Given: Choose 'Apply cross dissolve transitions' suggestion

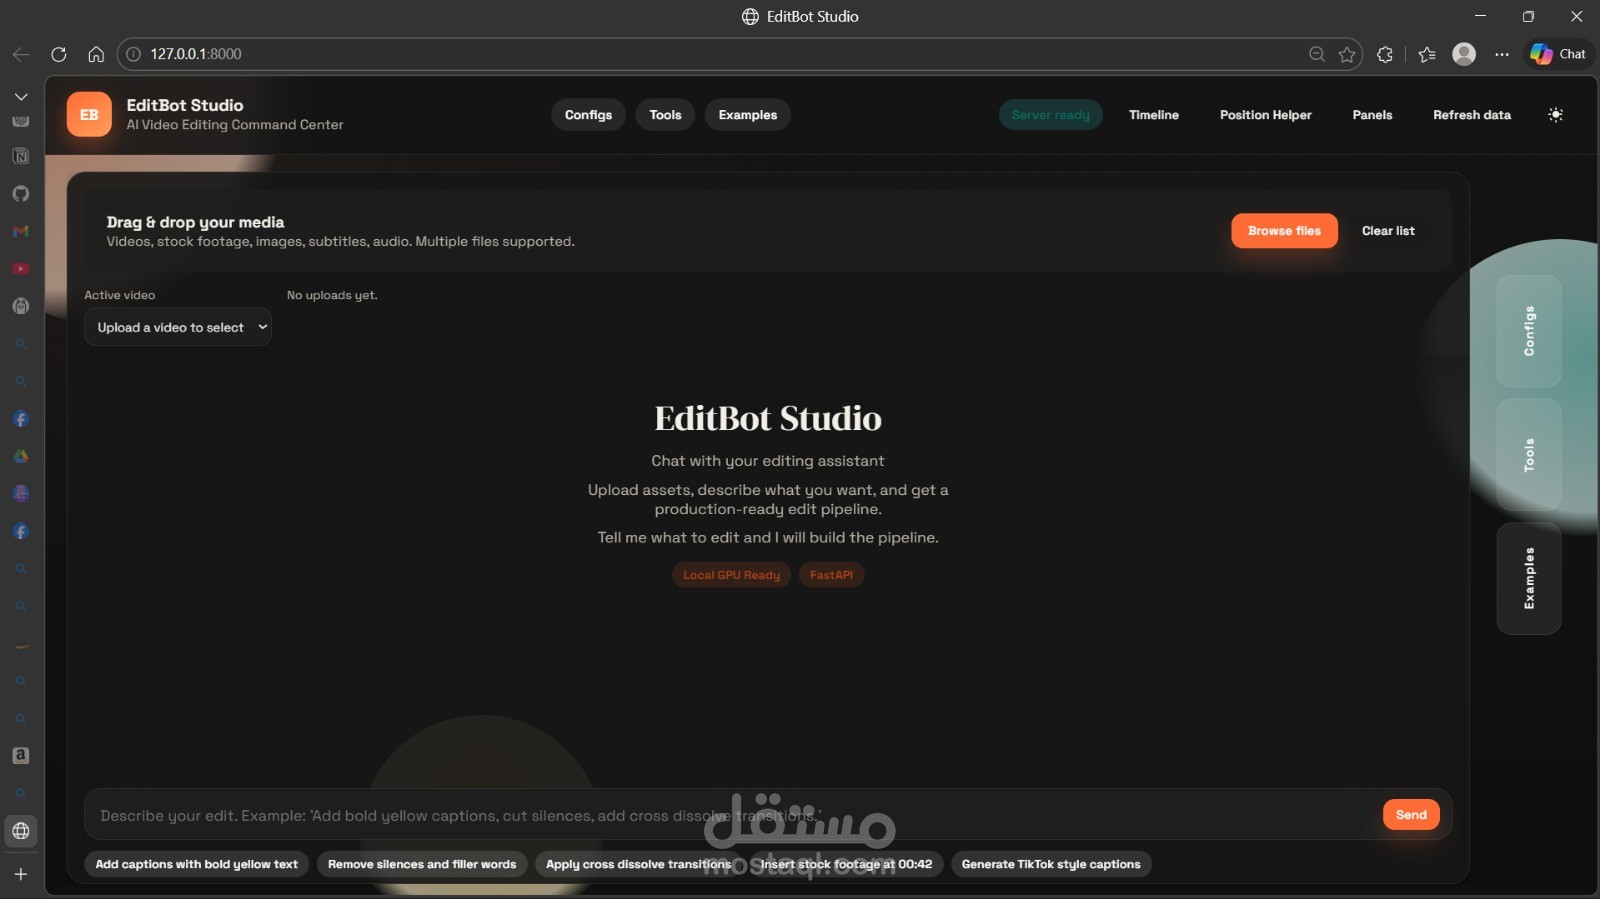Looking at the screenshot, I should (x=638, y=864).
